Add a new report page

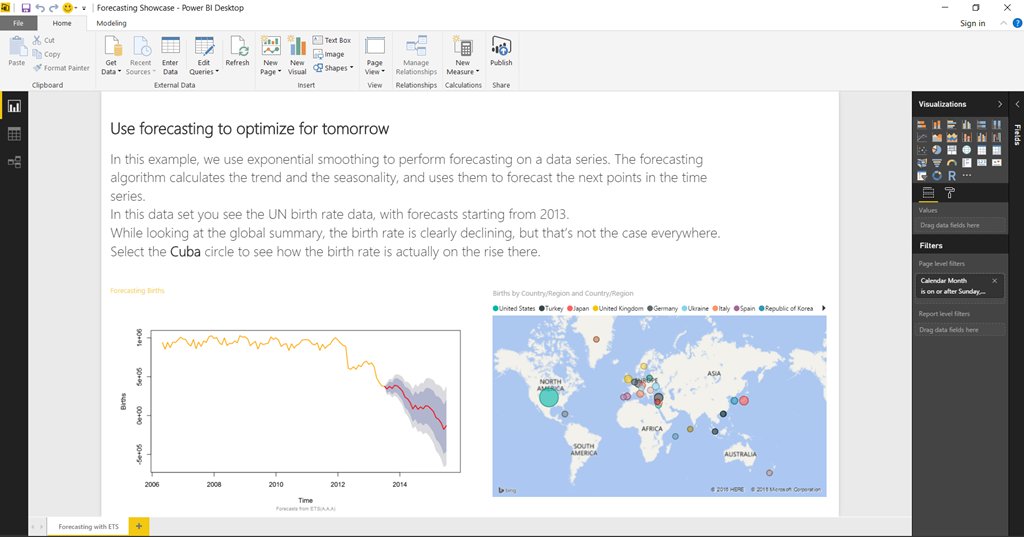(x=138, y=527)
